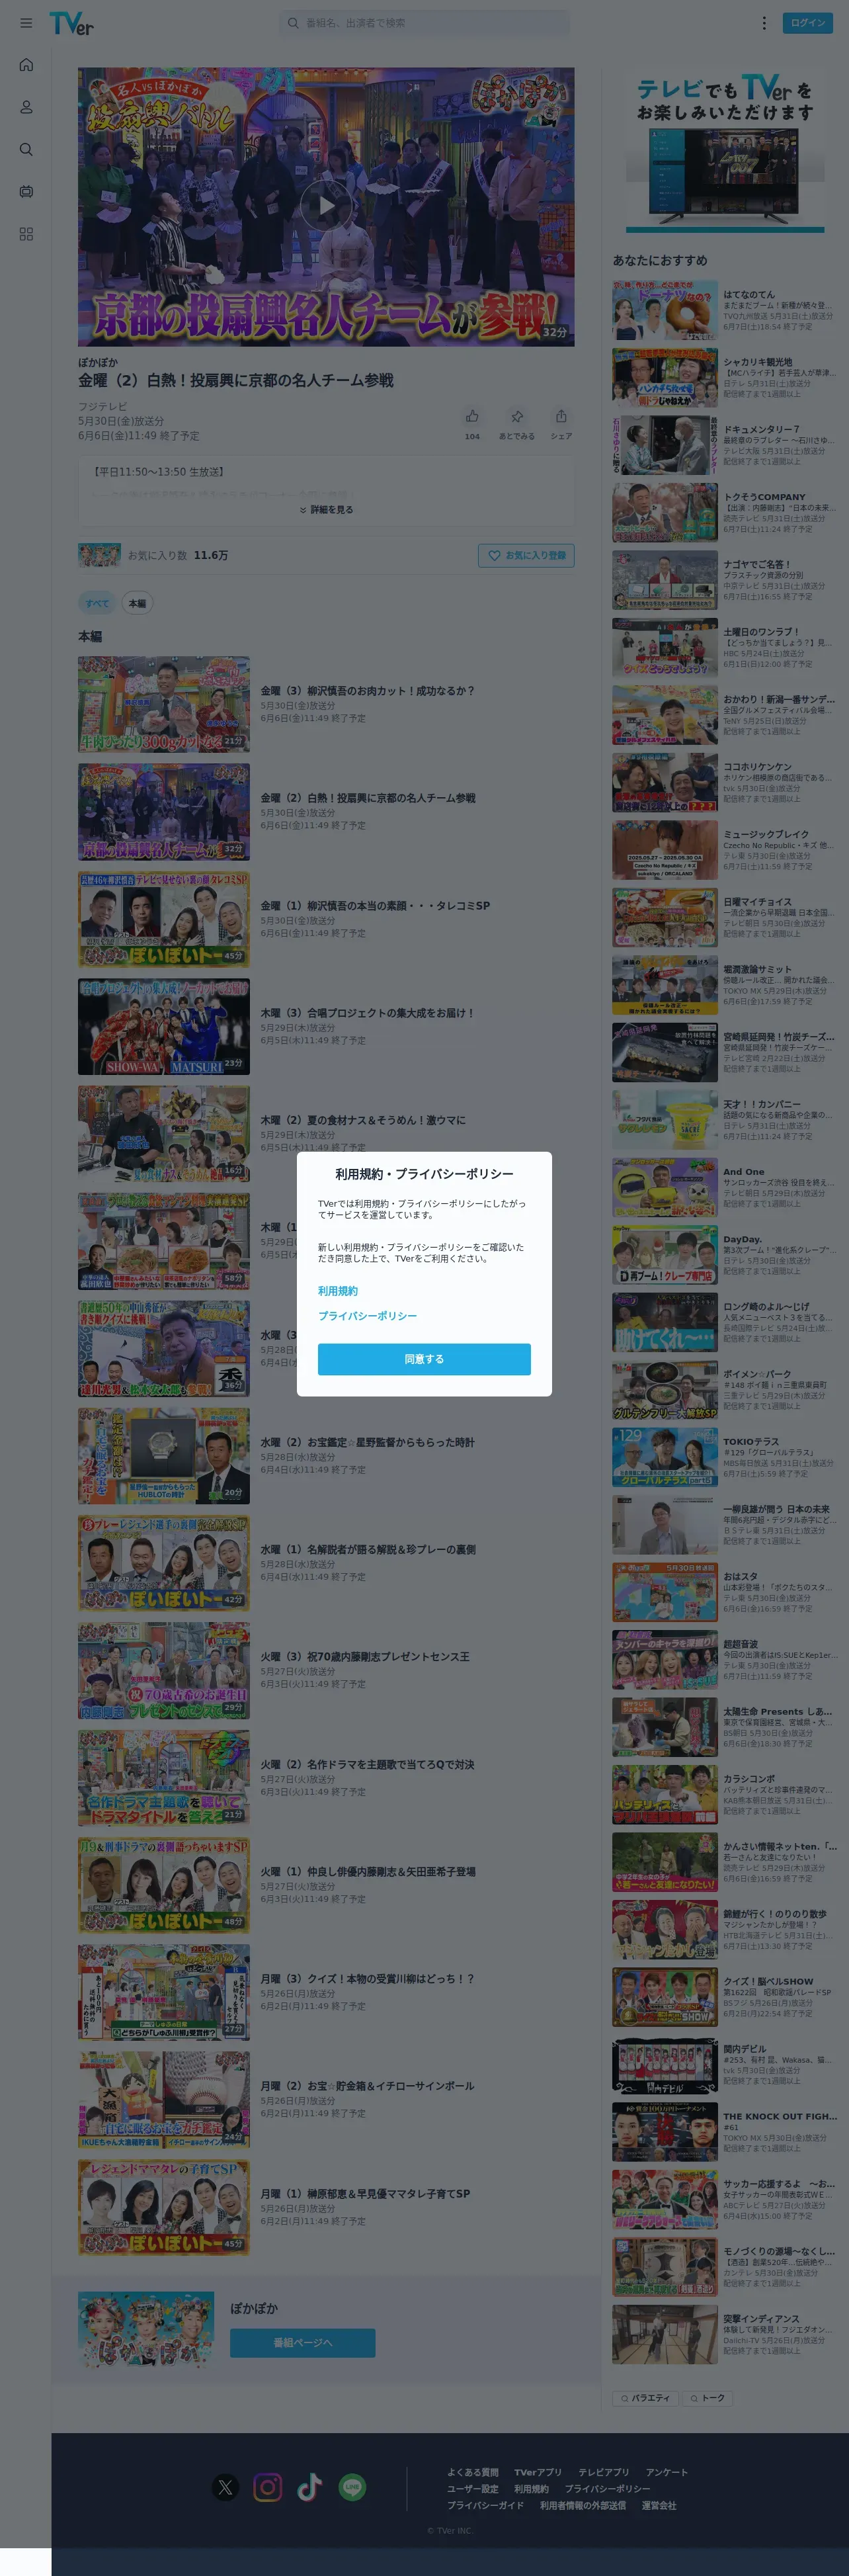The height and width of the screenshot is (2576, 849).
Task: Open 金曜（1）柳沢慎吾の本当の素顔 episode title
Action: tap(375, 905)
